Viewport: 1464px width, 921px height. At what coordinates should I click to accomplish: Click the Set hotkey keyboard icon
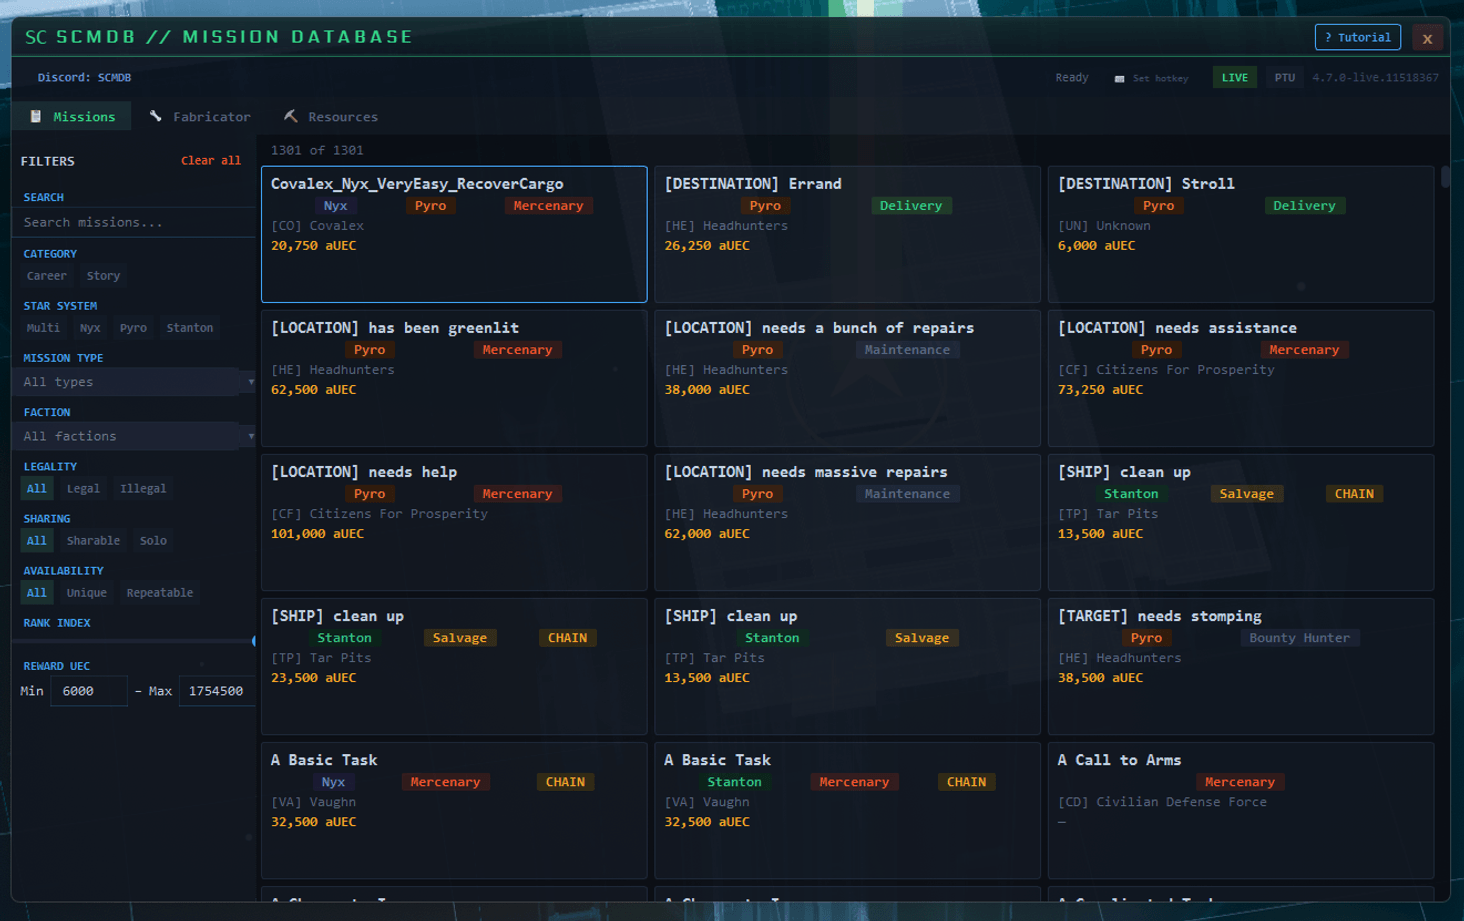coord(1119,78)
